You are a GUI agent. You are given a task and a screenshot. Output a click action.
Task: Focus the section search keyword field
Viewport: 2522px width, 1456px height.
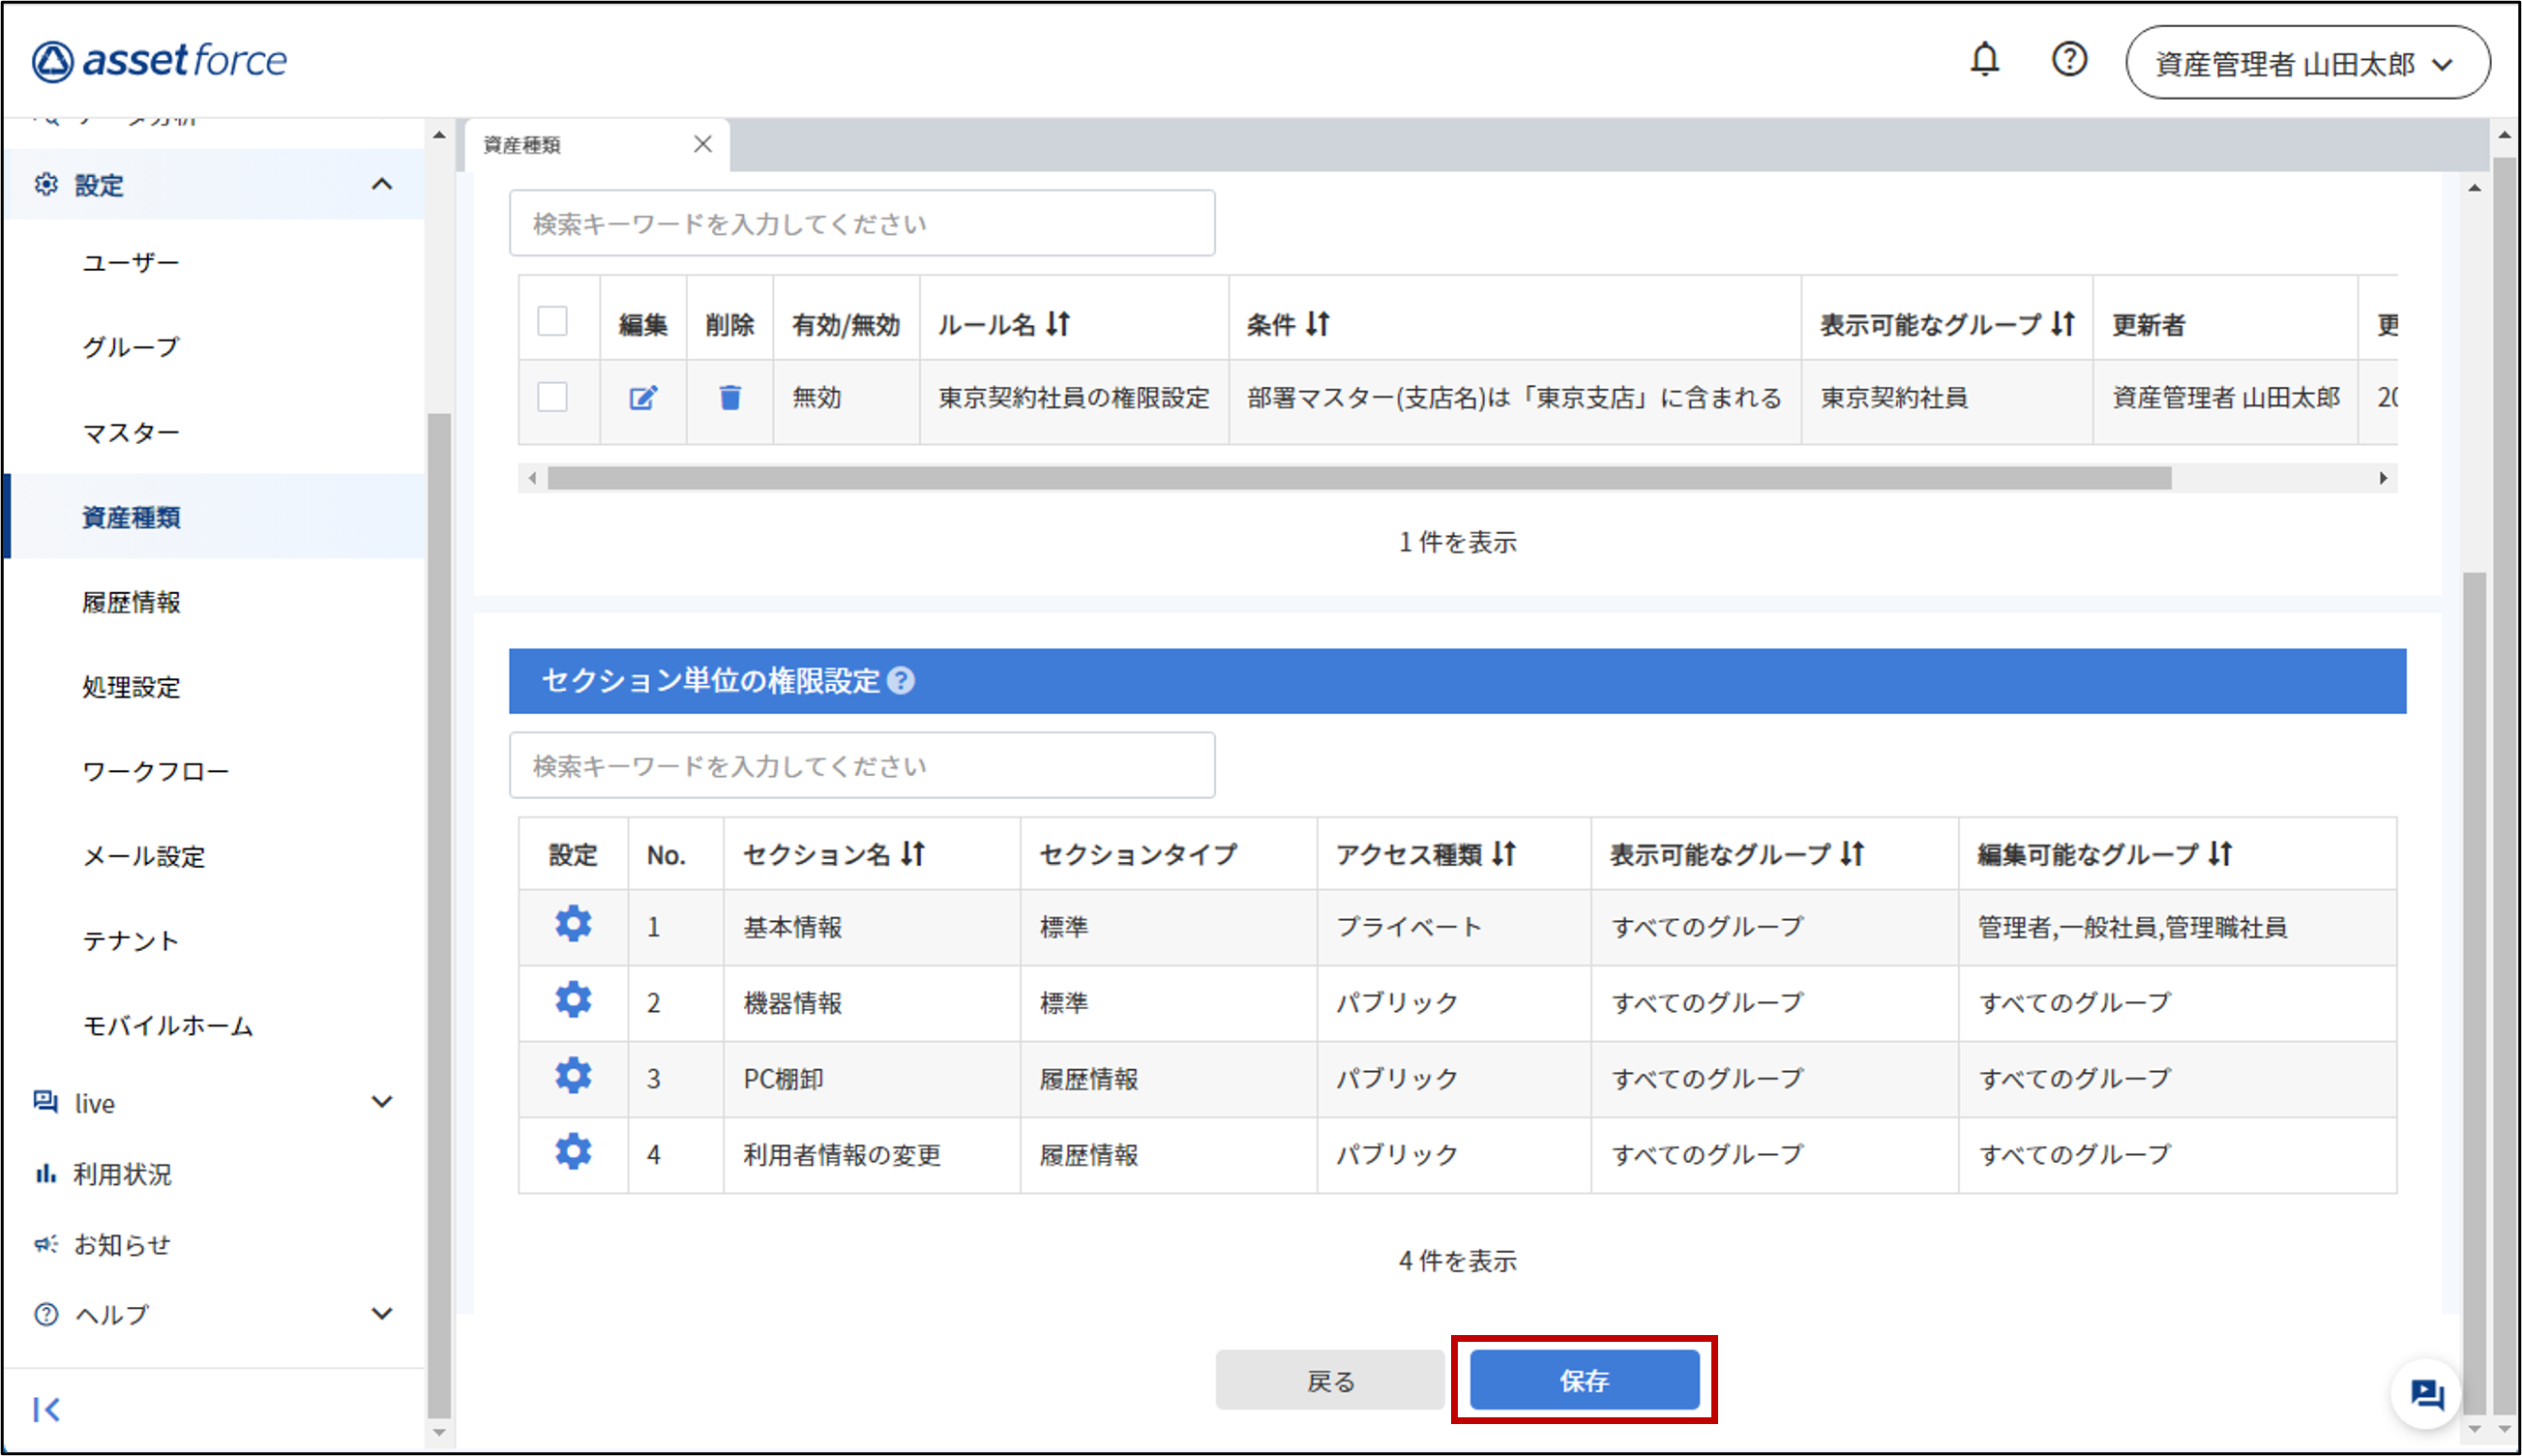(862, 765)
